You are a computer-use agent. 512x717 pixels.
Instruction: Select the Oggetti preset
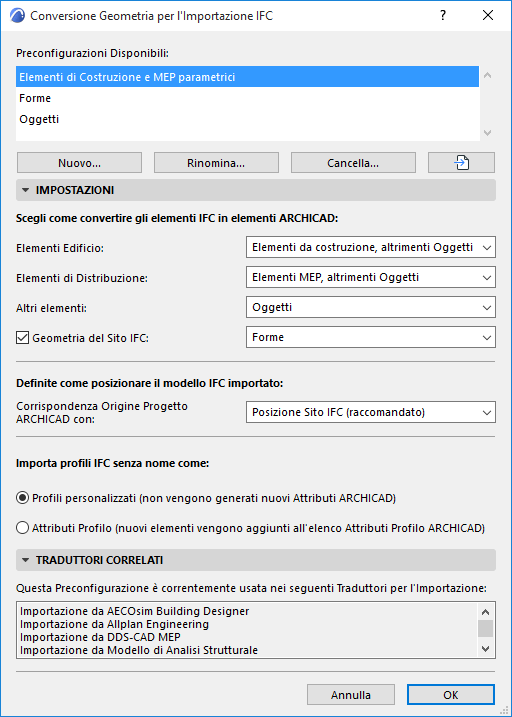coord(247,119)
